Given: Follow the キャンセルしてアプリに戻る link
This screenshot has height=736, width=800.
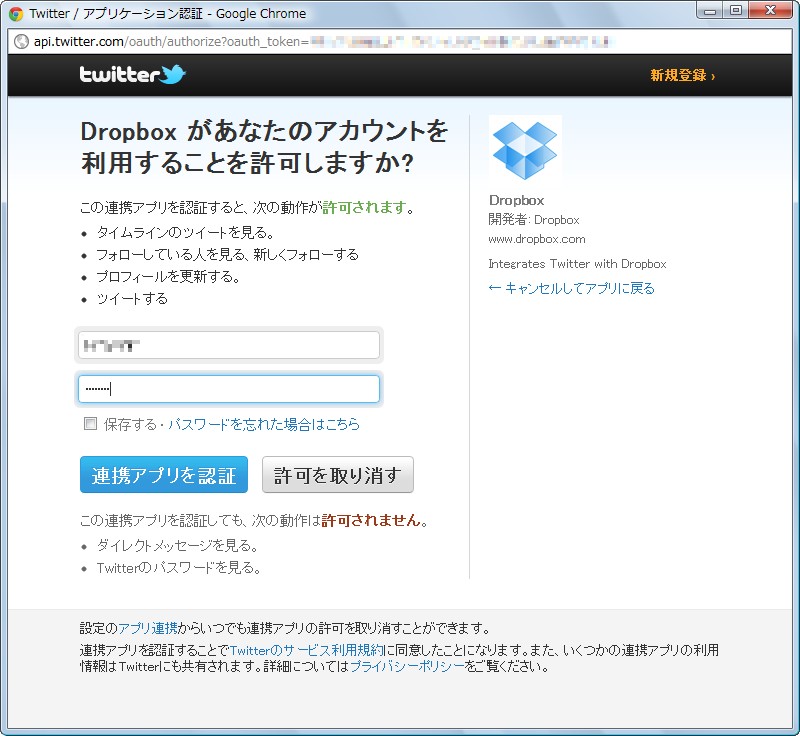Looking at the screenshot, I should [571, 288].
